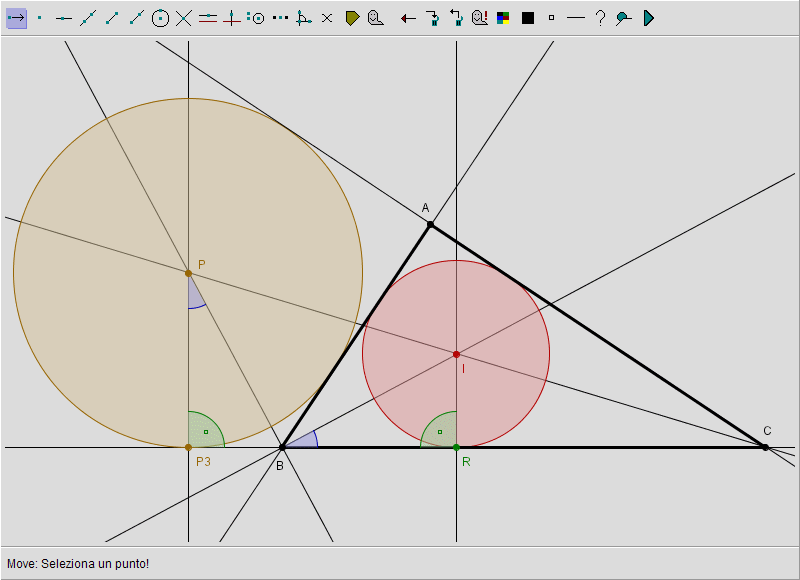
Task: Select the Intersection tool
Action: click(x=184, y=18)
